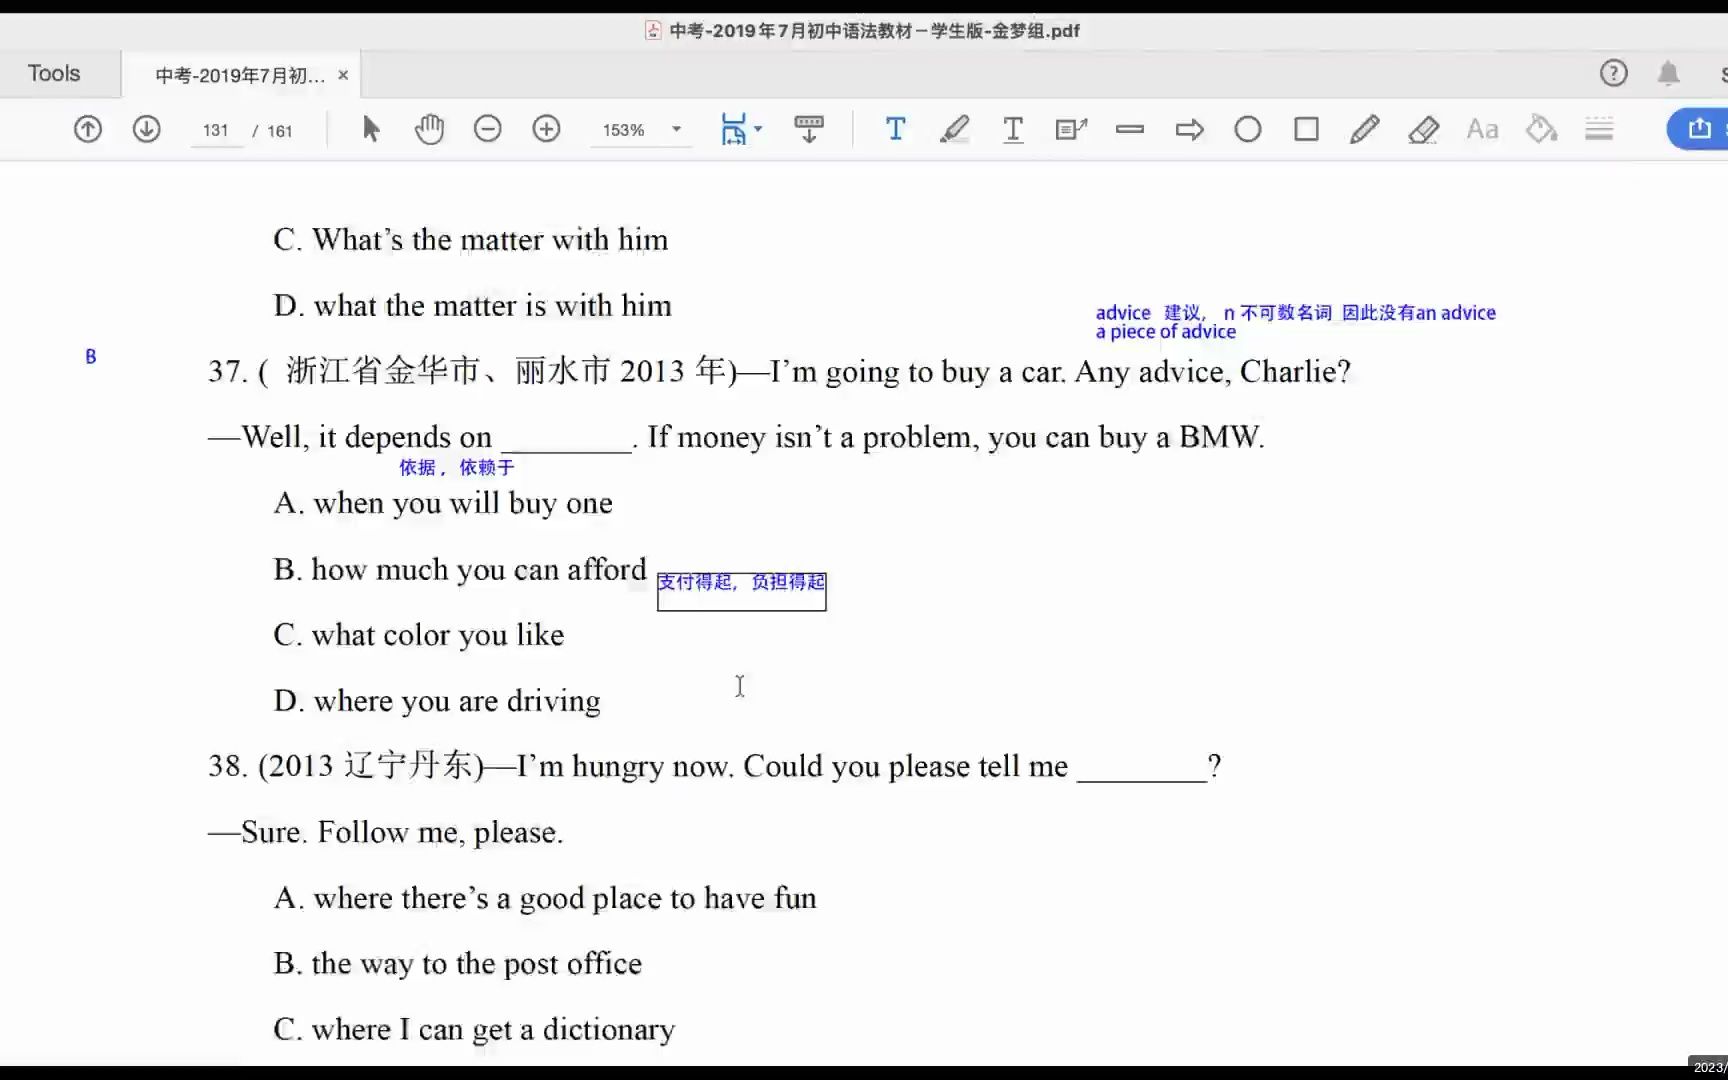Toggle the scrolling mode icon
The width and height of the screenshot is (1728, 1080).
pyautogui.click(x=809, y=129)
